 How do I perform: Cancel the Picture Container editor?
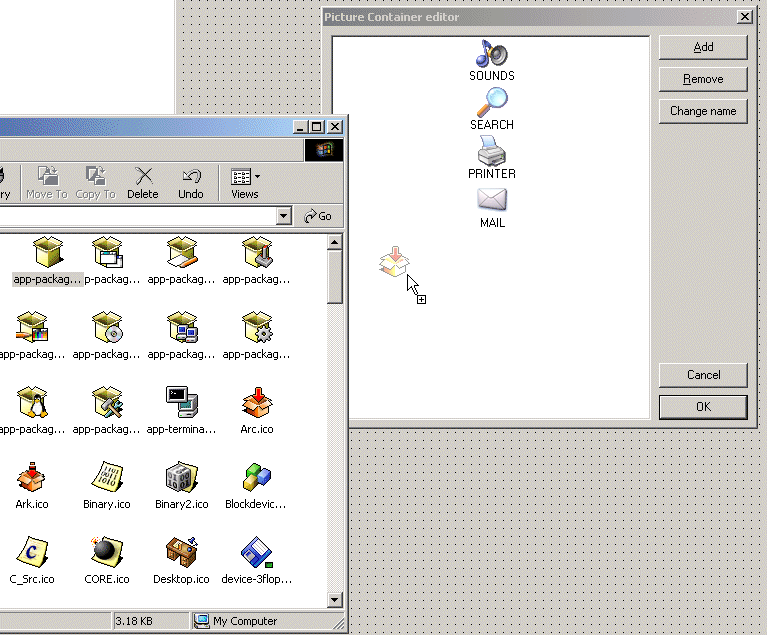coord(703,375)
